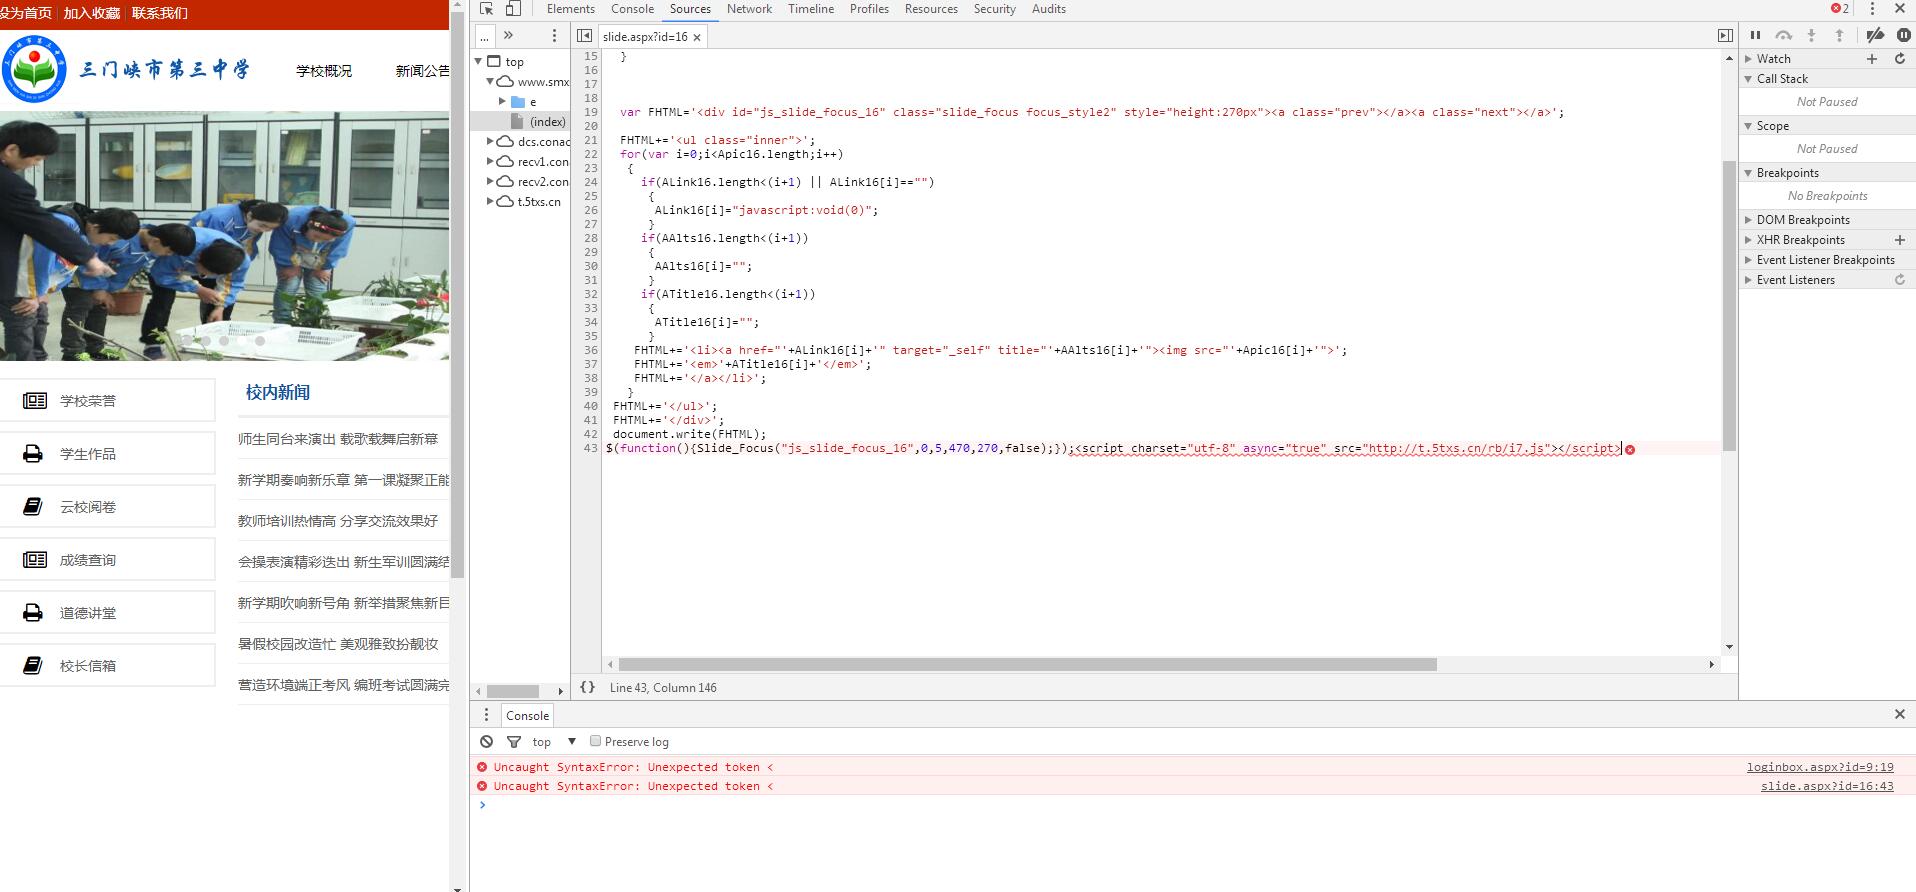Hide debugger sidebar icon
The image size is (1916, 892).
pyautogui.click(x=1725, y=36)
